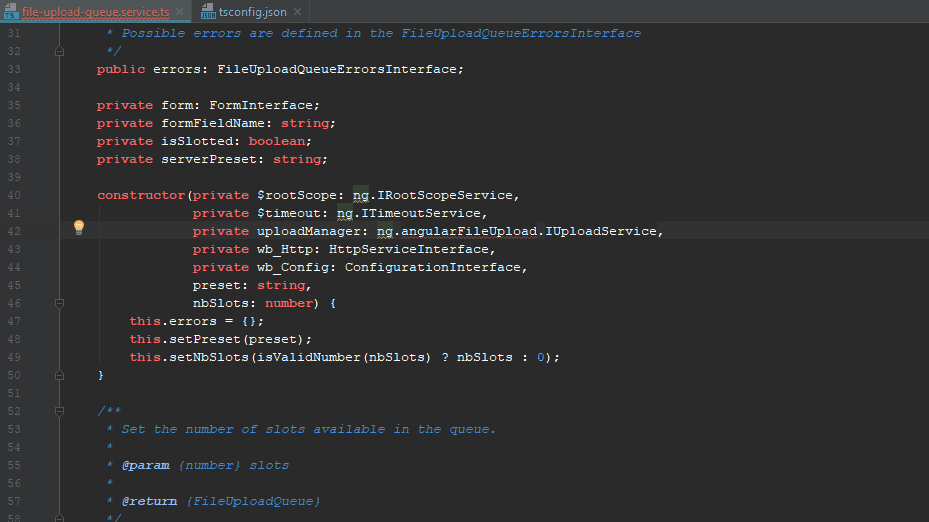Close the tsconfig.json tab
Viewport: 929px width, 522px height.
298,11
